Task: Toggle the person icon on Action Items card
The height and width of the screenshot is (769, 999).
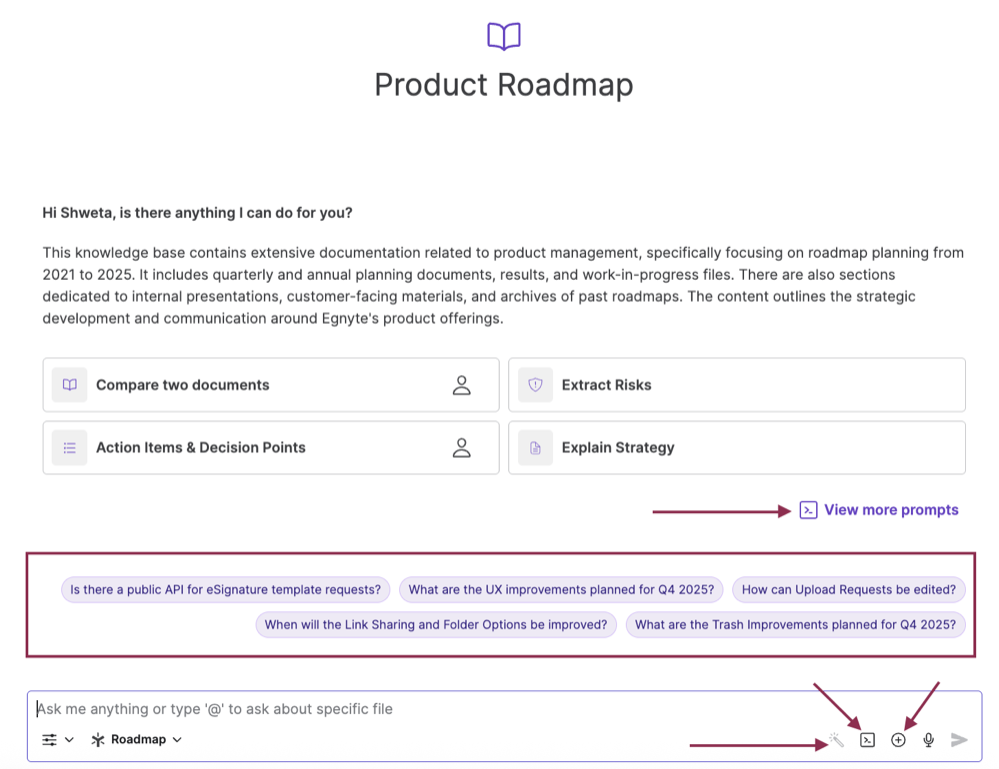Action: point(462,447)
